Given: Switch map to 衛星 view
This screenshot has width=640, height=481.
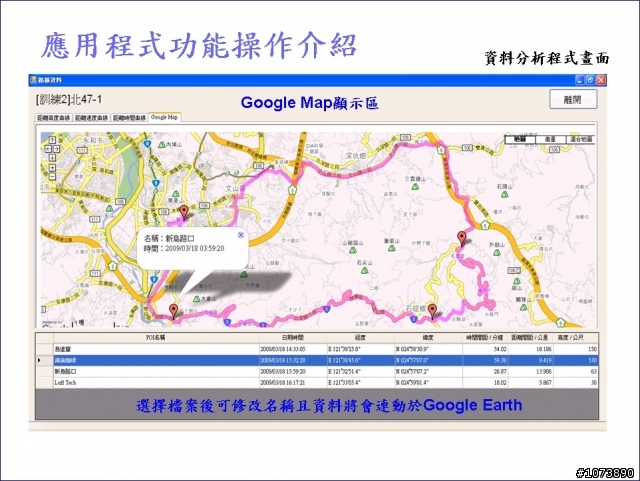Looking at the screenshot, I should [550, 139].
